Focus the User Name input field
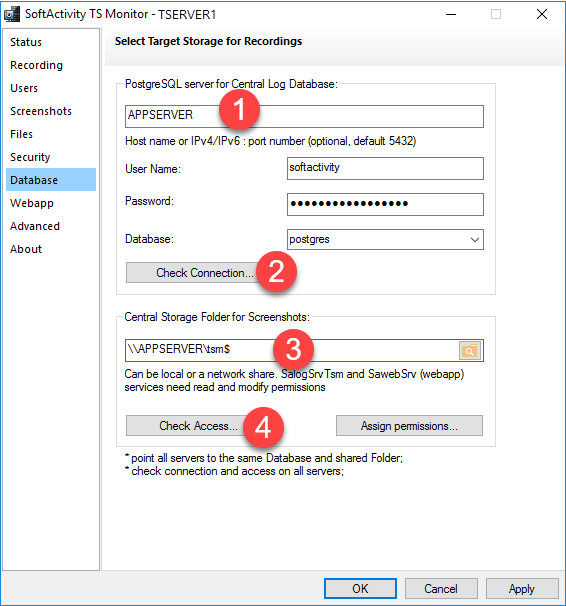Image resolution: width=566 pixels, height=606 pixels. click(385, 168)
